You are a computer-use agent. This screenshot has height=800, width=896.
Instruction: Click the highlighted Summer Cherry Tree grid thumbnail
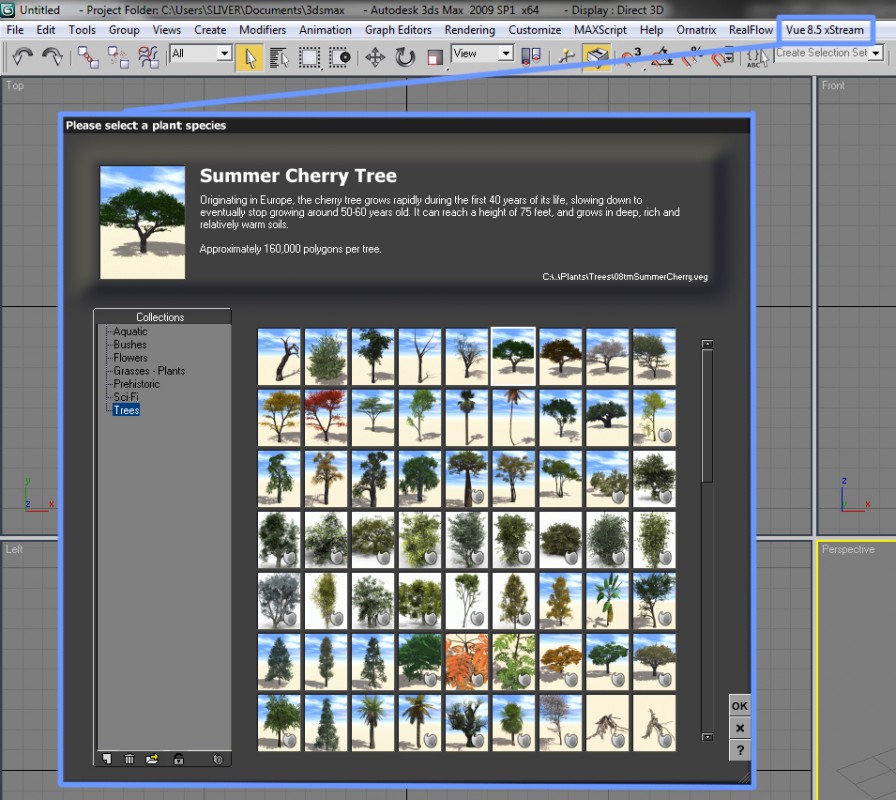coord(513,357)
